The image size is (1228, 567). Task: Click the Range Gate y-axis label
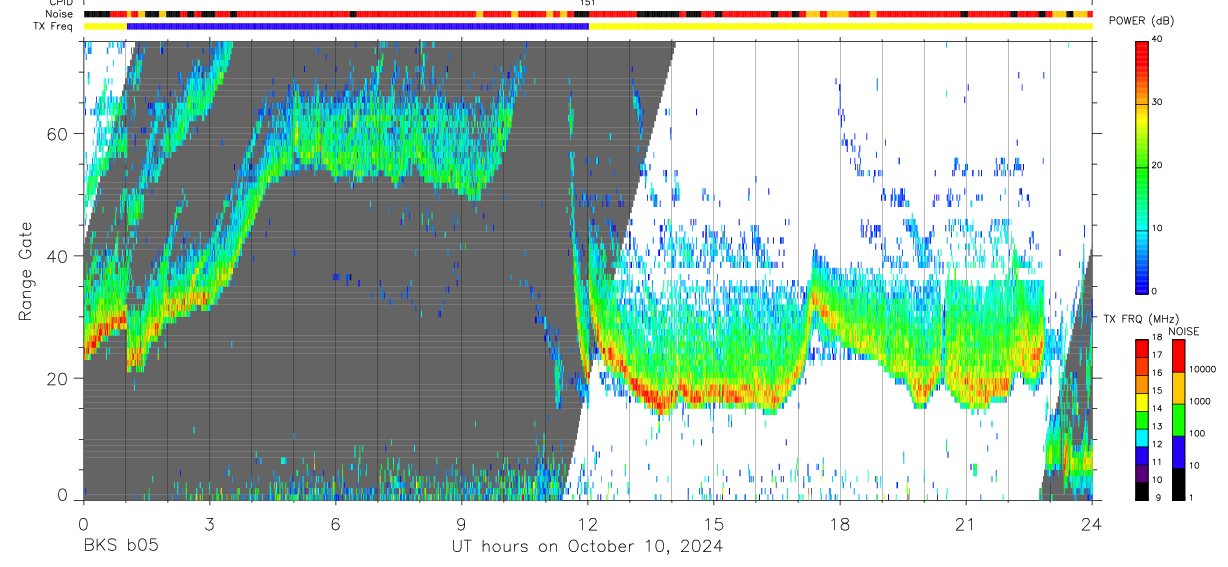[25, 272]
